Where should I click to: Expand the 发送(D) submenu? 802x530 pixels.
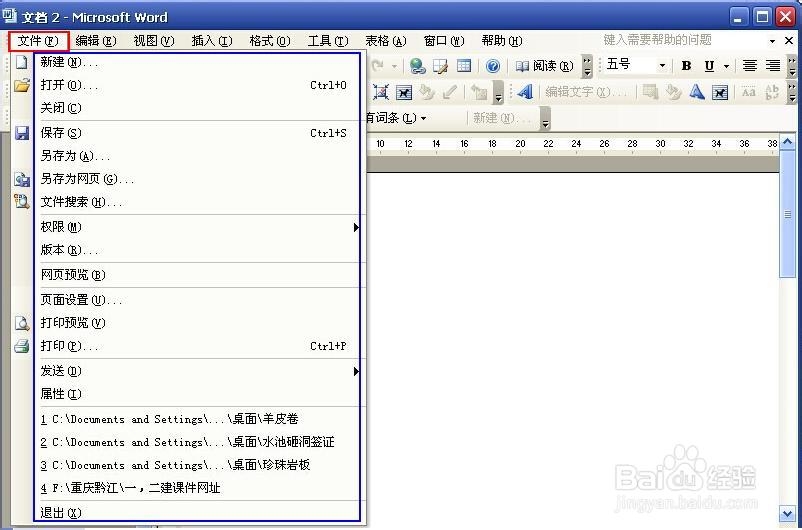tap(356, 371)
